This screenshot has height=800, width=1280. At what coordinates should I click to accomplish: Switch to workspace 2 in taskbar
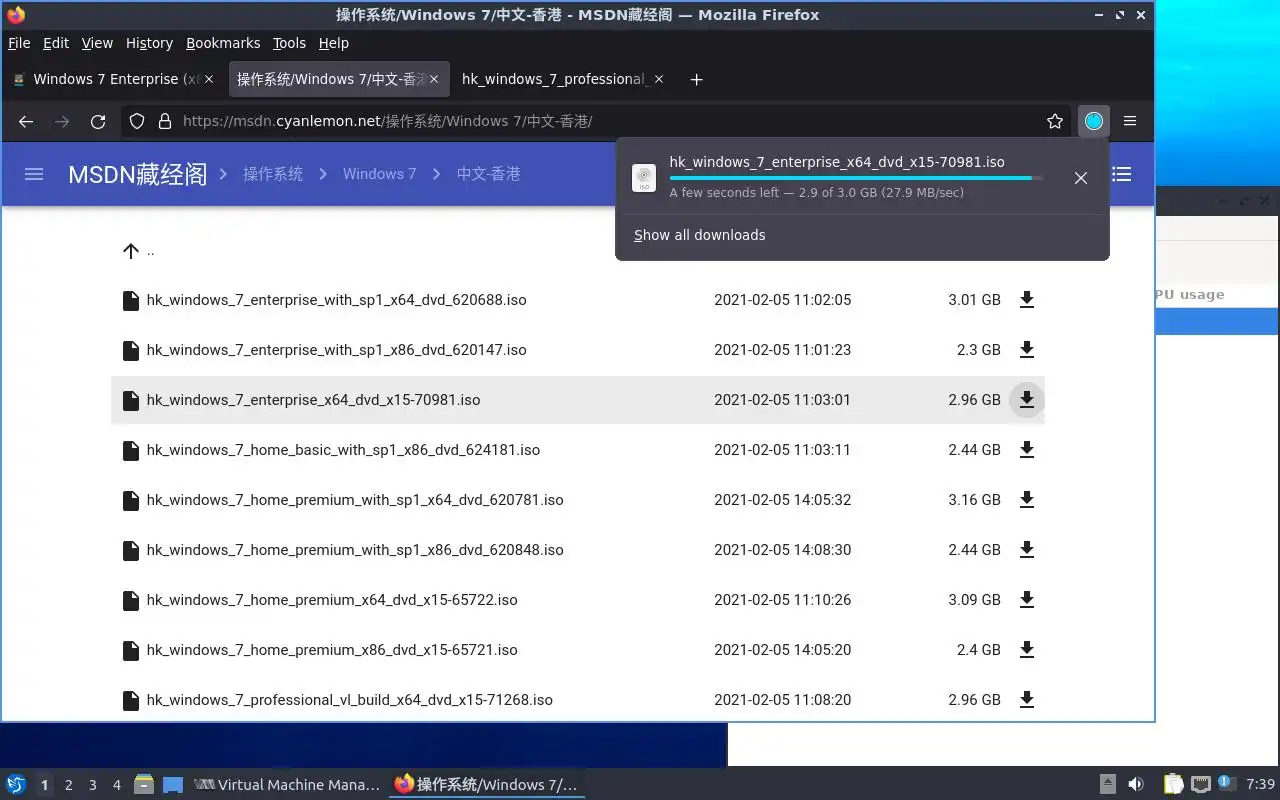point(68,785)
